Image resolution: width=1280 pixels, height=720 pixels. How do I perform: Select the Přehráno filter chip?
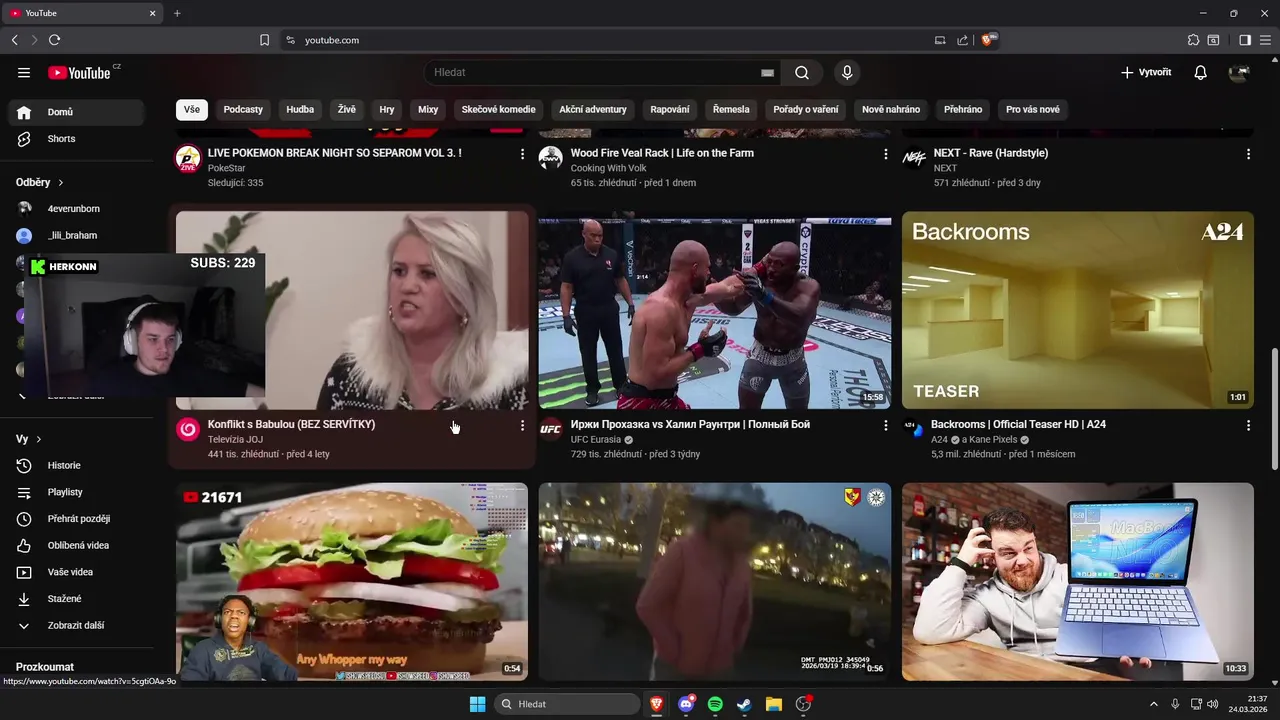click(963, 109)
